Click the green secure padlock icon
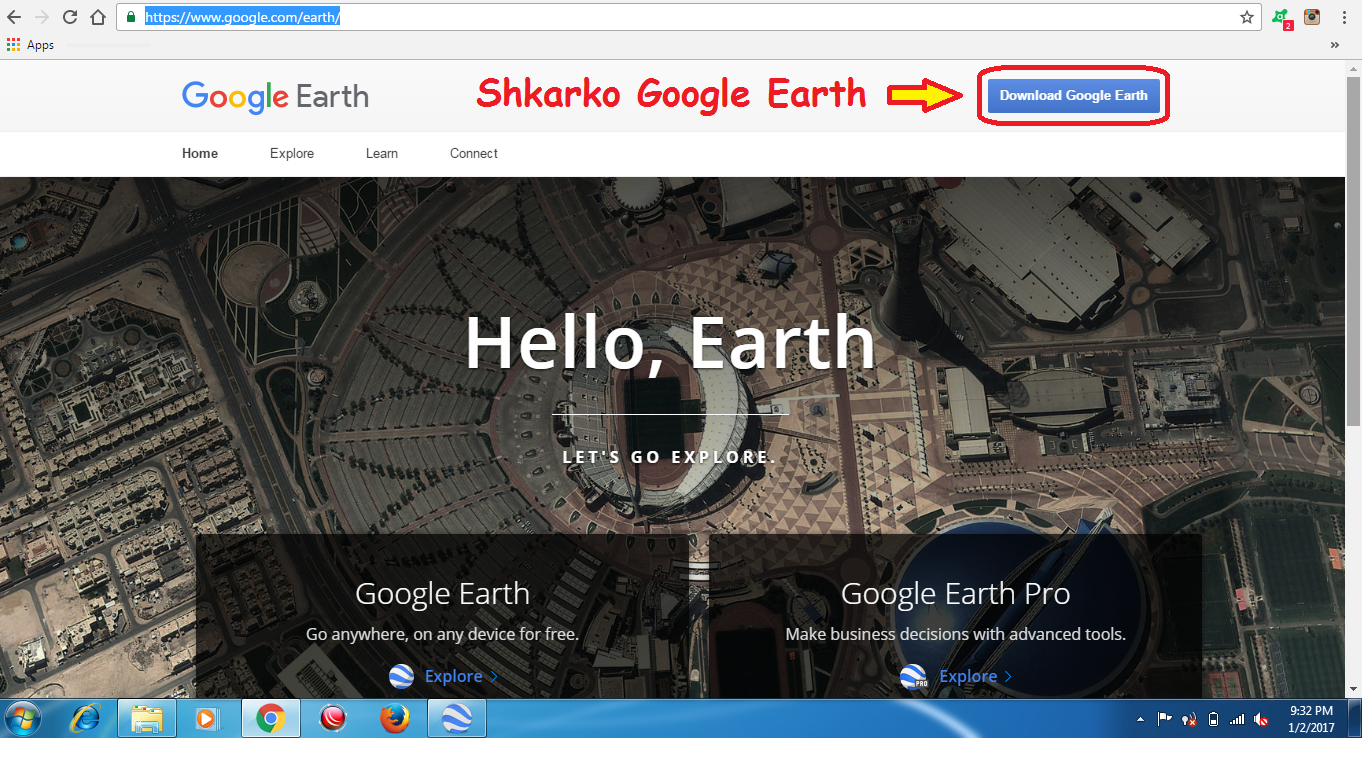This screenshot has width=1366, height=768. tap(131, 17)
